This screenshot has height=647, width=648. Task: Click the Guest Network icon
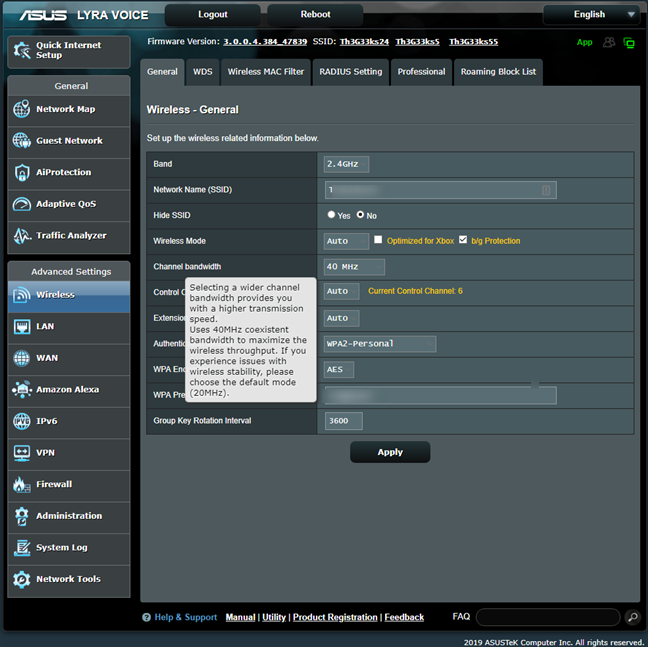21,140
